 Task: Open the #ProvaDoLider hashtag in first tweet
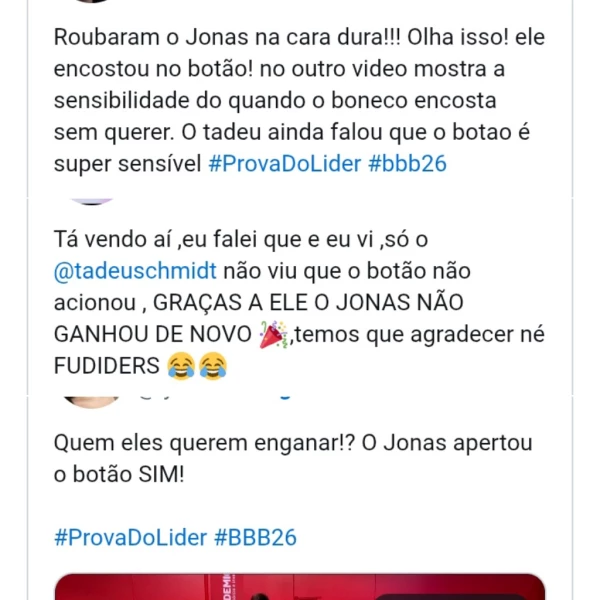pyautogui.click(x=284, y=164)
